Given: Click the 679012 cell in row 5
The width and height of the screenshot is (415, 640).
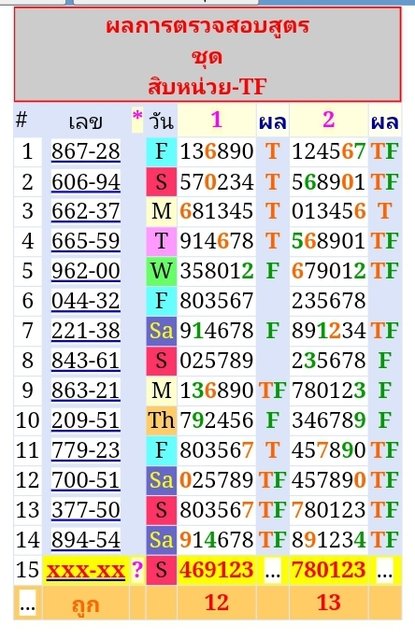Looking at the screenshot, I should pos(328,271).
